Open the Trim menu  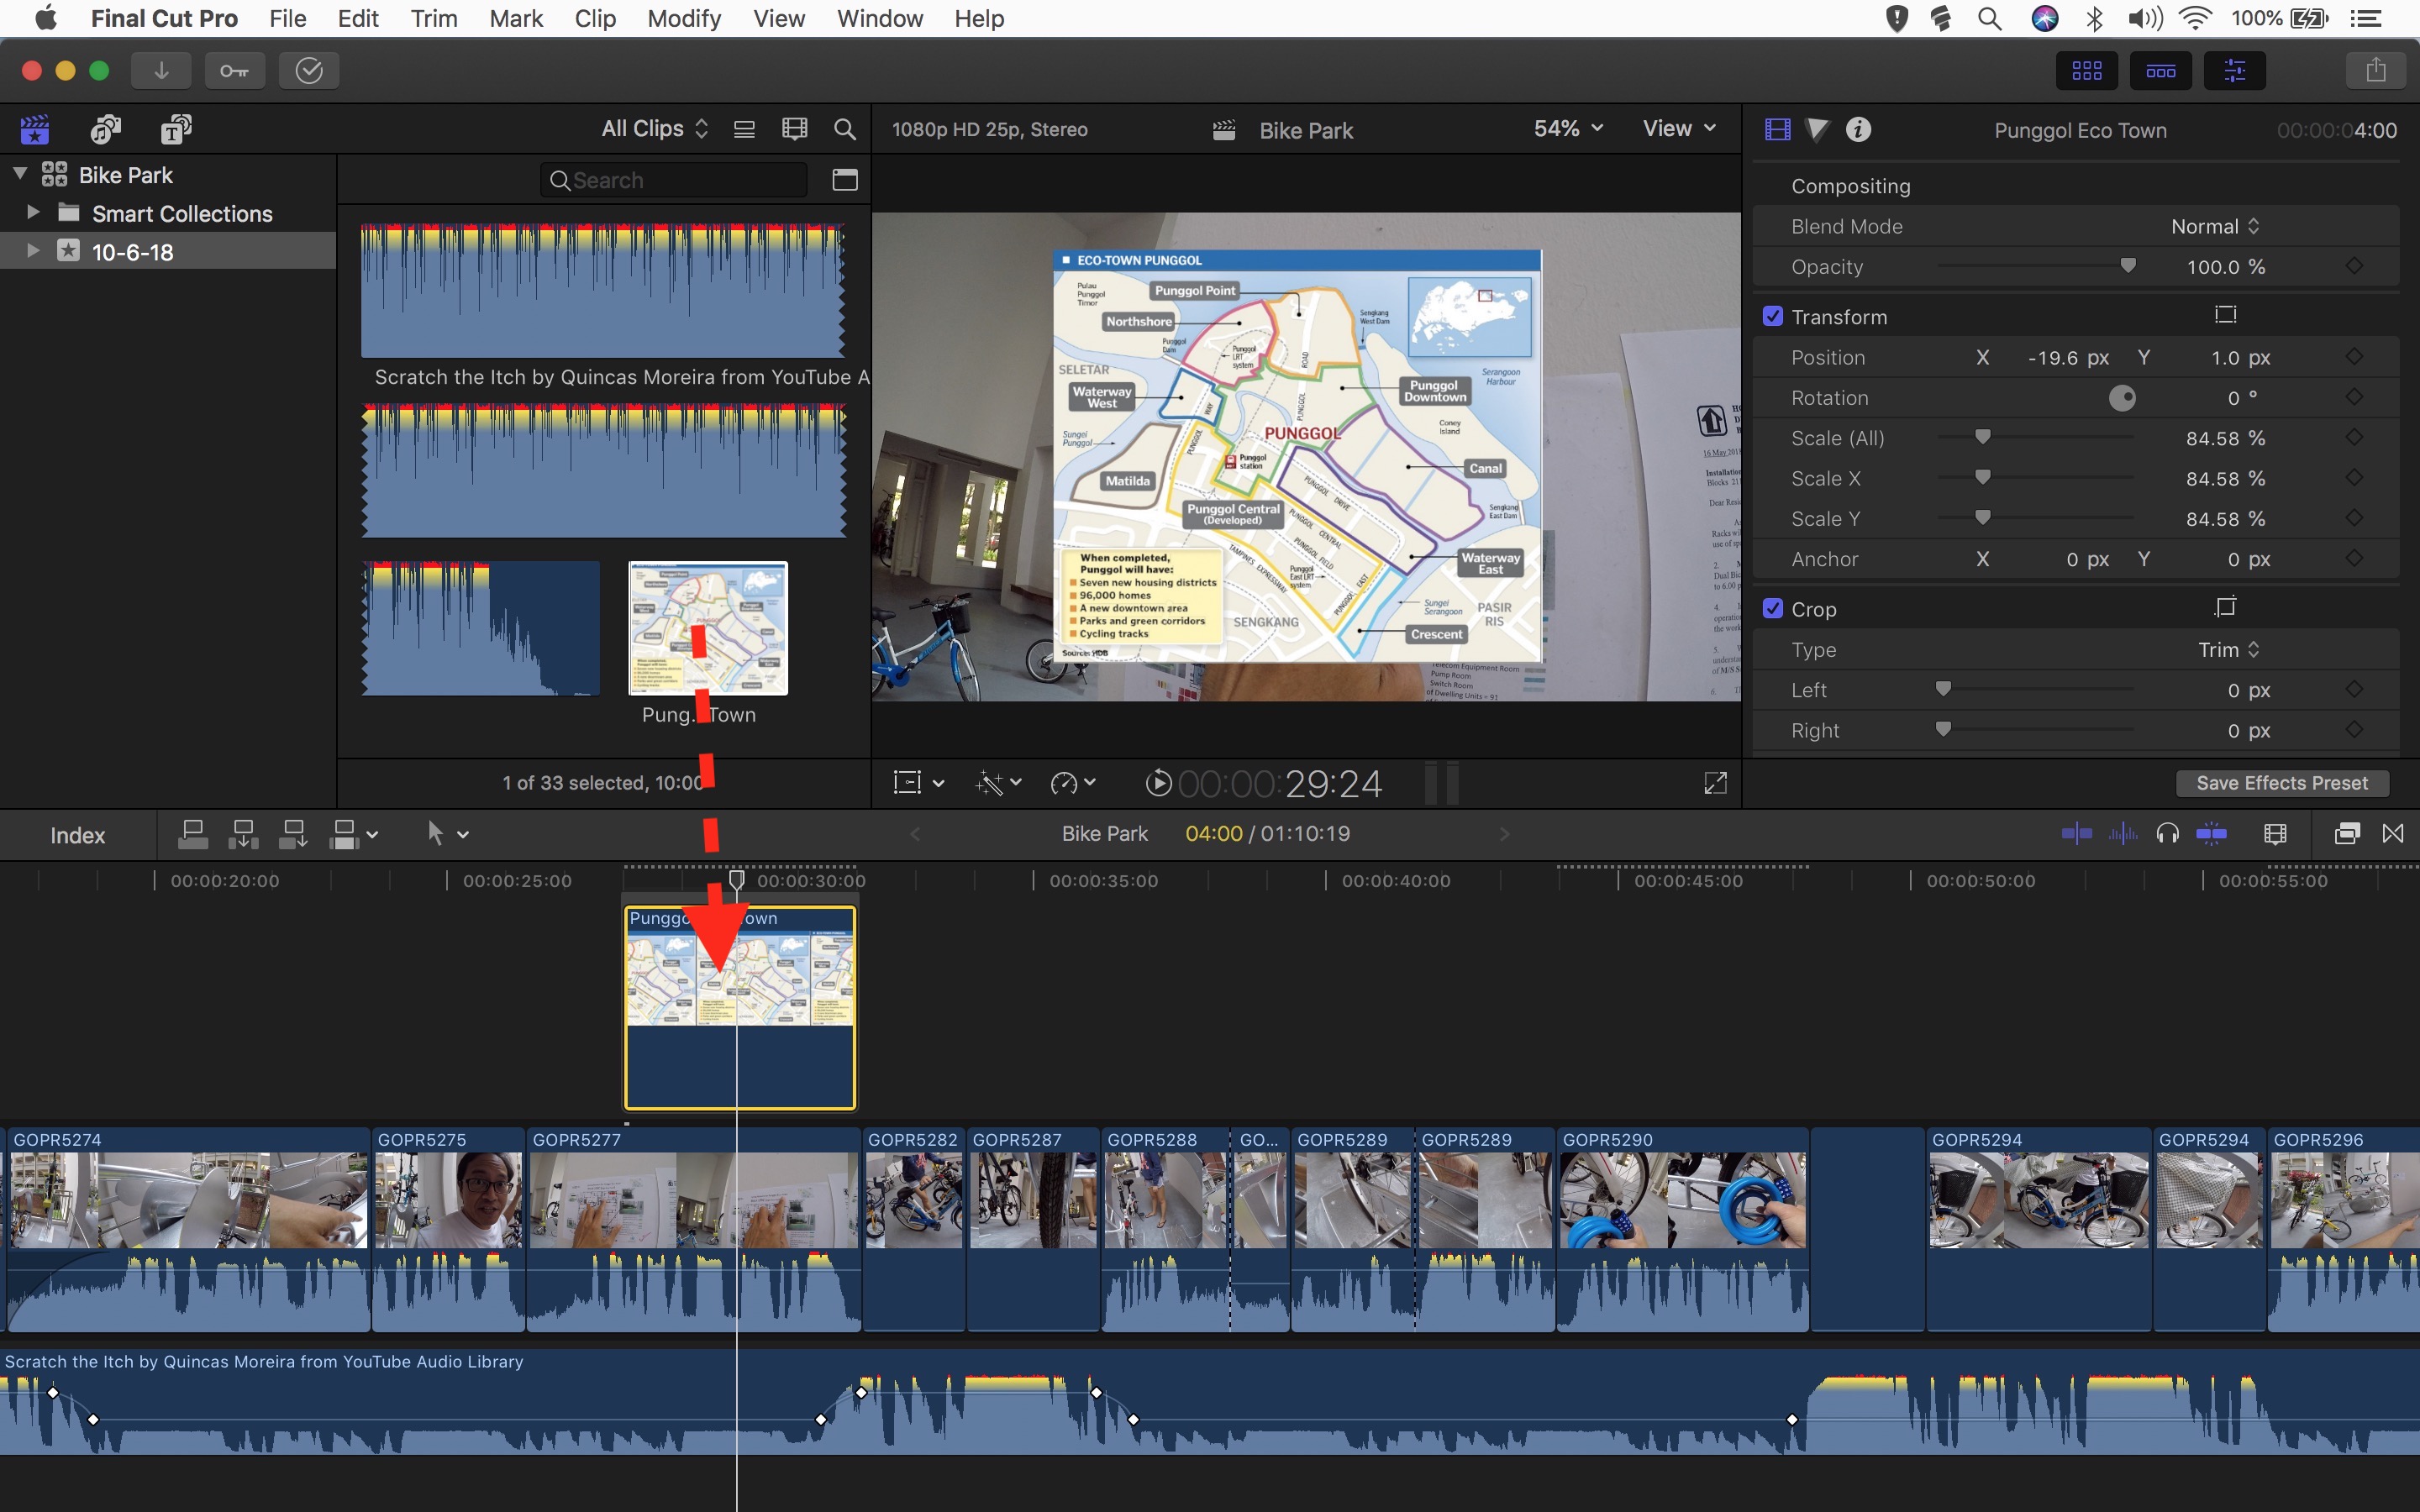434,18
